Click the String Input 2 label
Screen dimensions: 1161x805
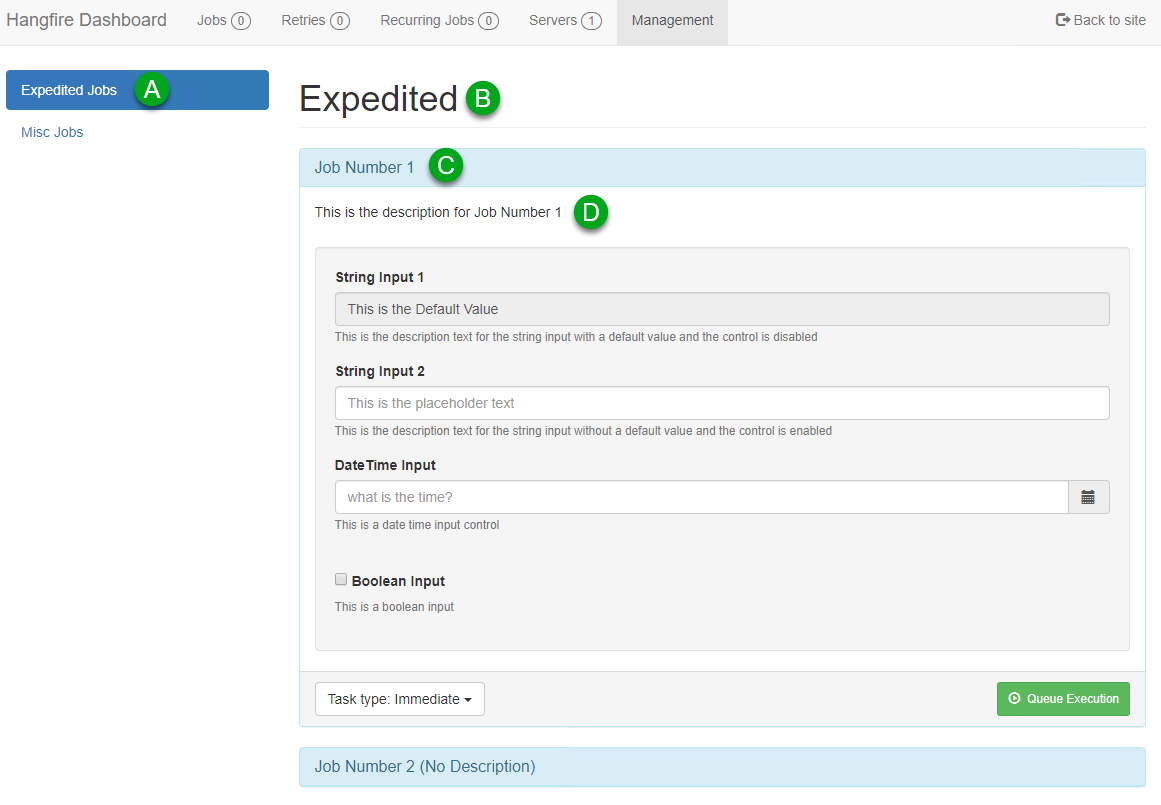[x=380, y=372]
